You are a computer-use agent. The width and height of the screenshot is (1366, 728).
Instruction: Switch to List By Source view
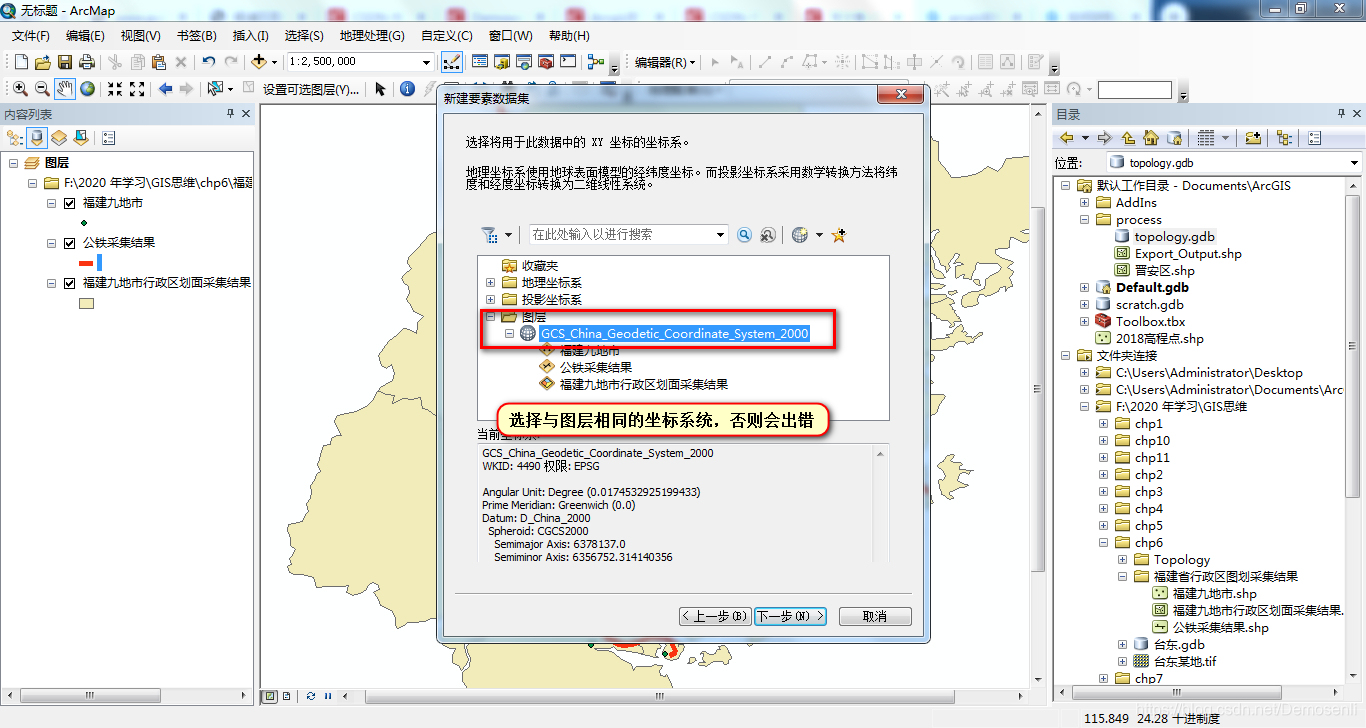tap(38, 138)
